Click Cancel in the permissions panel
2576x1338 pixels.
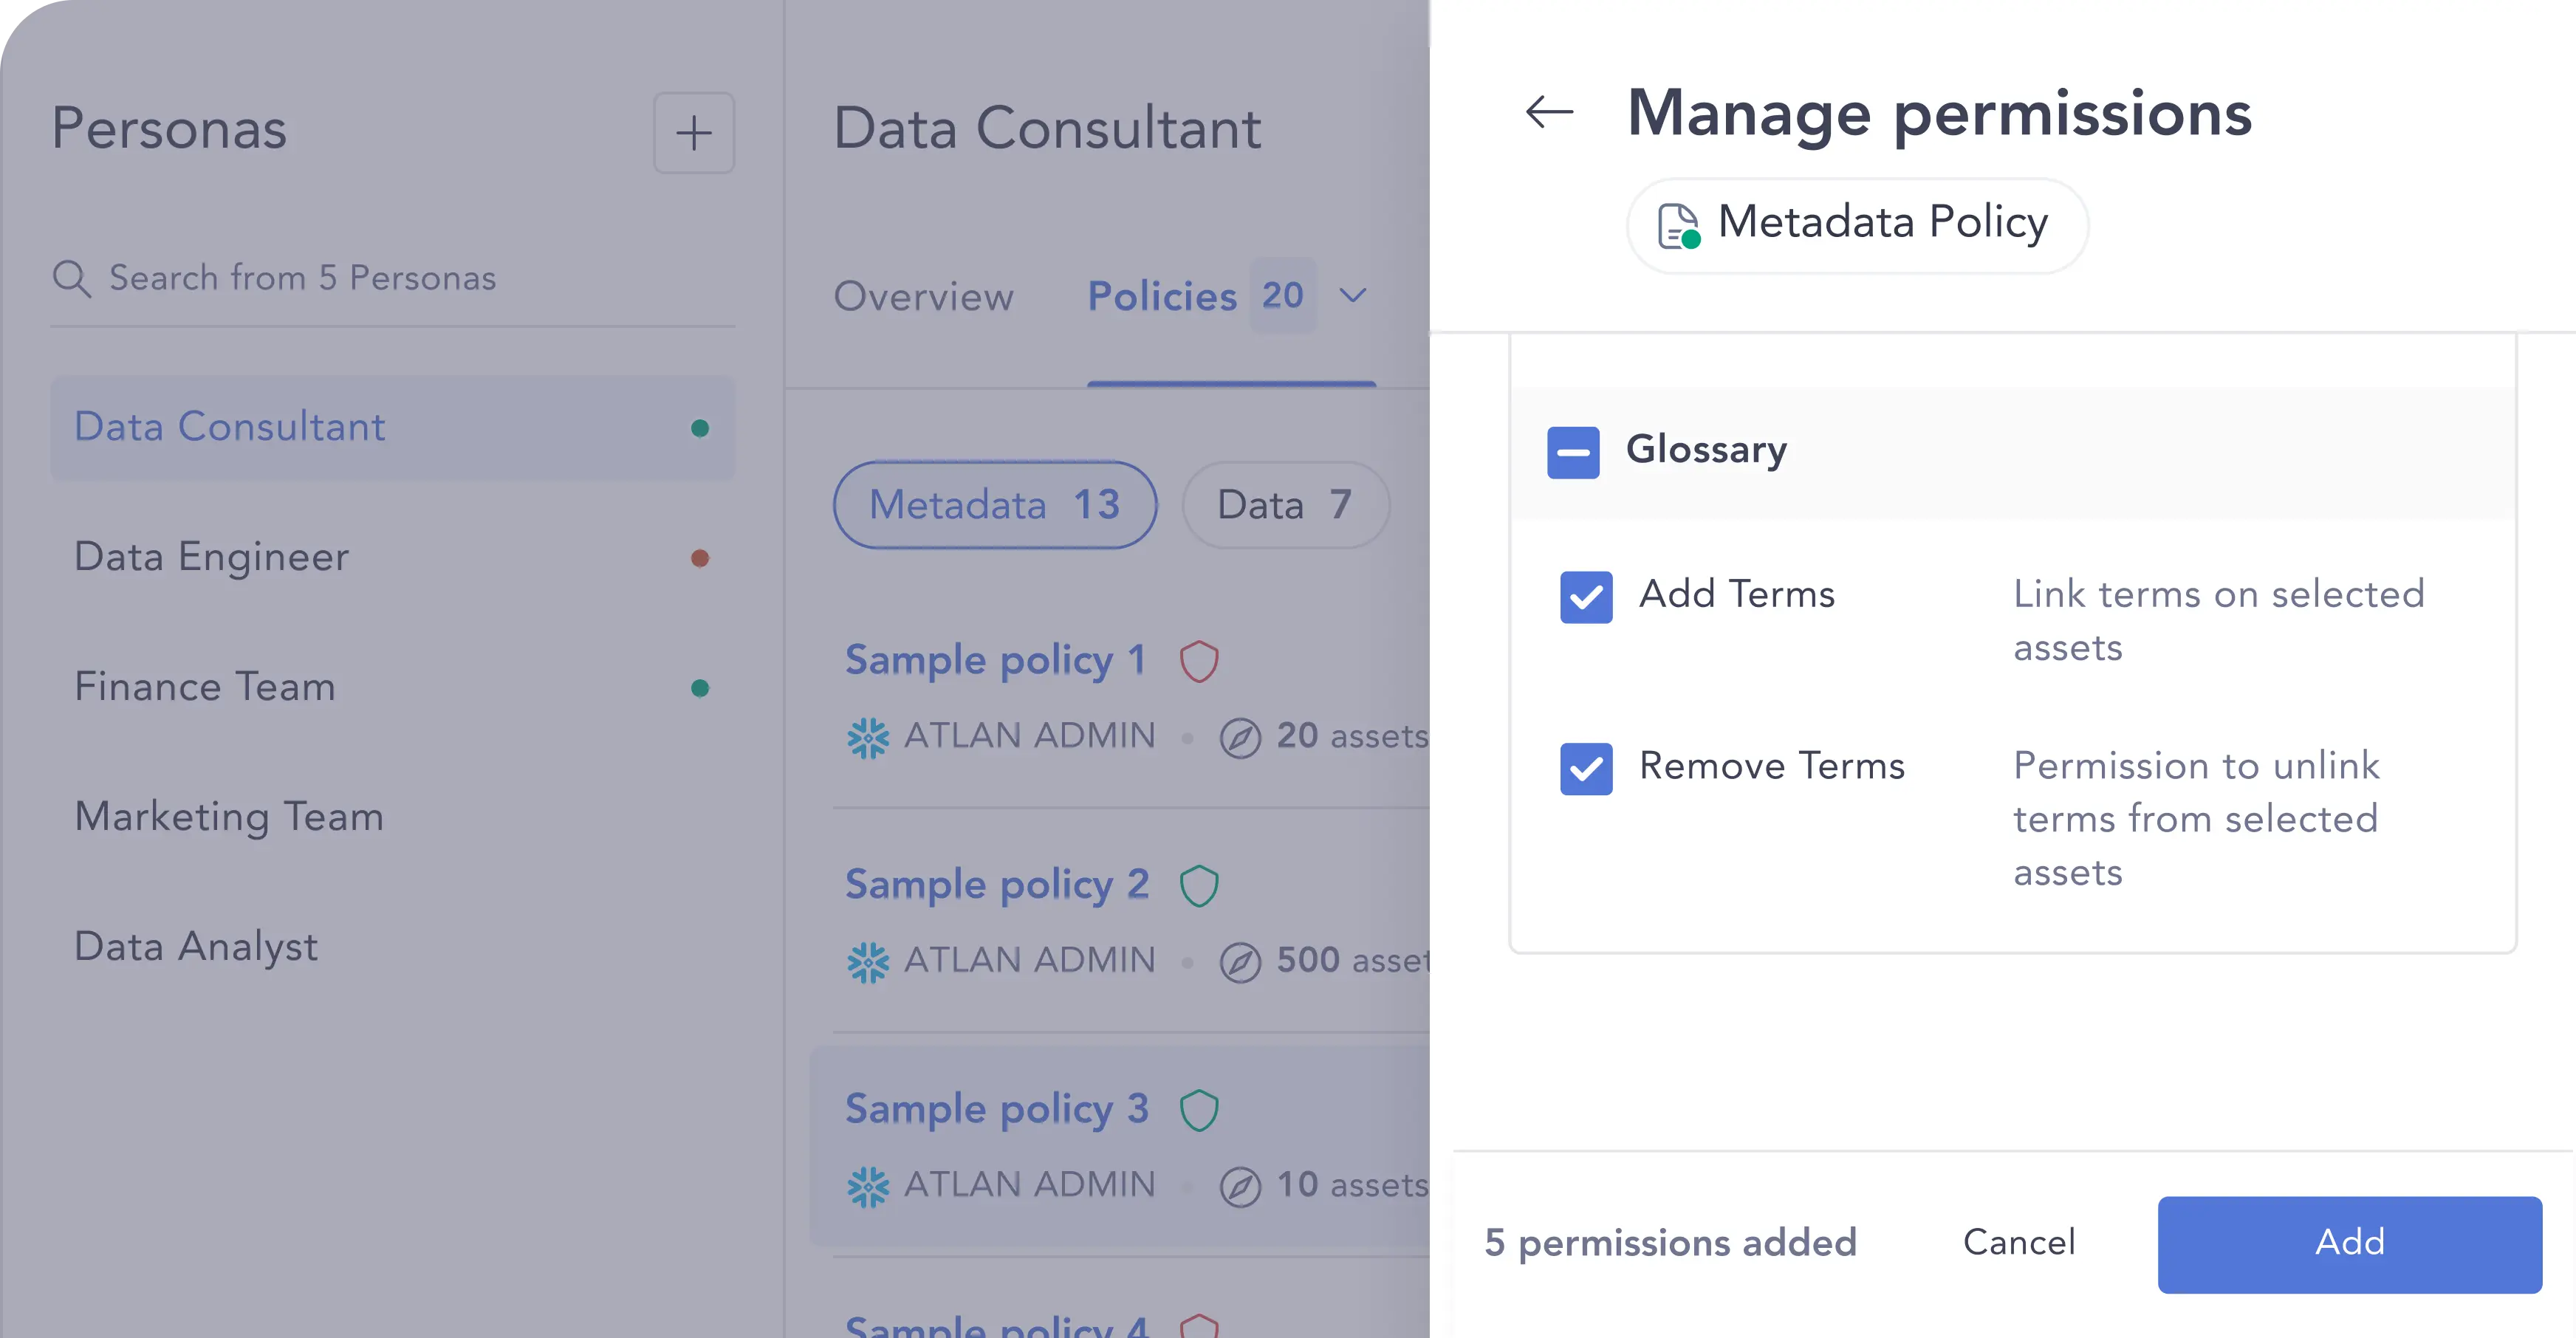[x=2019, y=1242]
